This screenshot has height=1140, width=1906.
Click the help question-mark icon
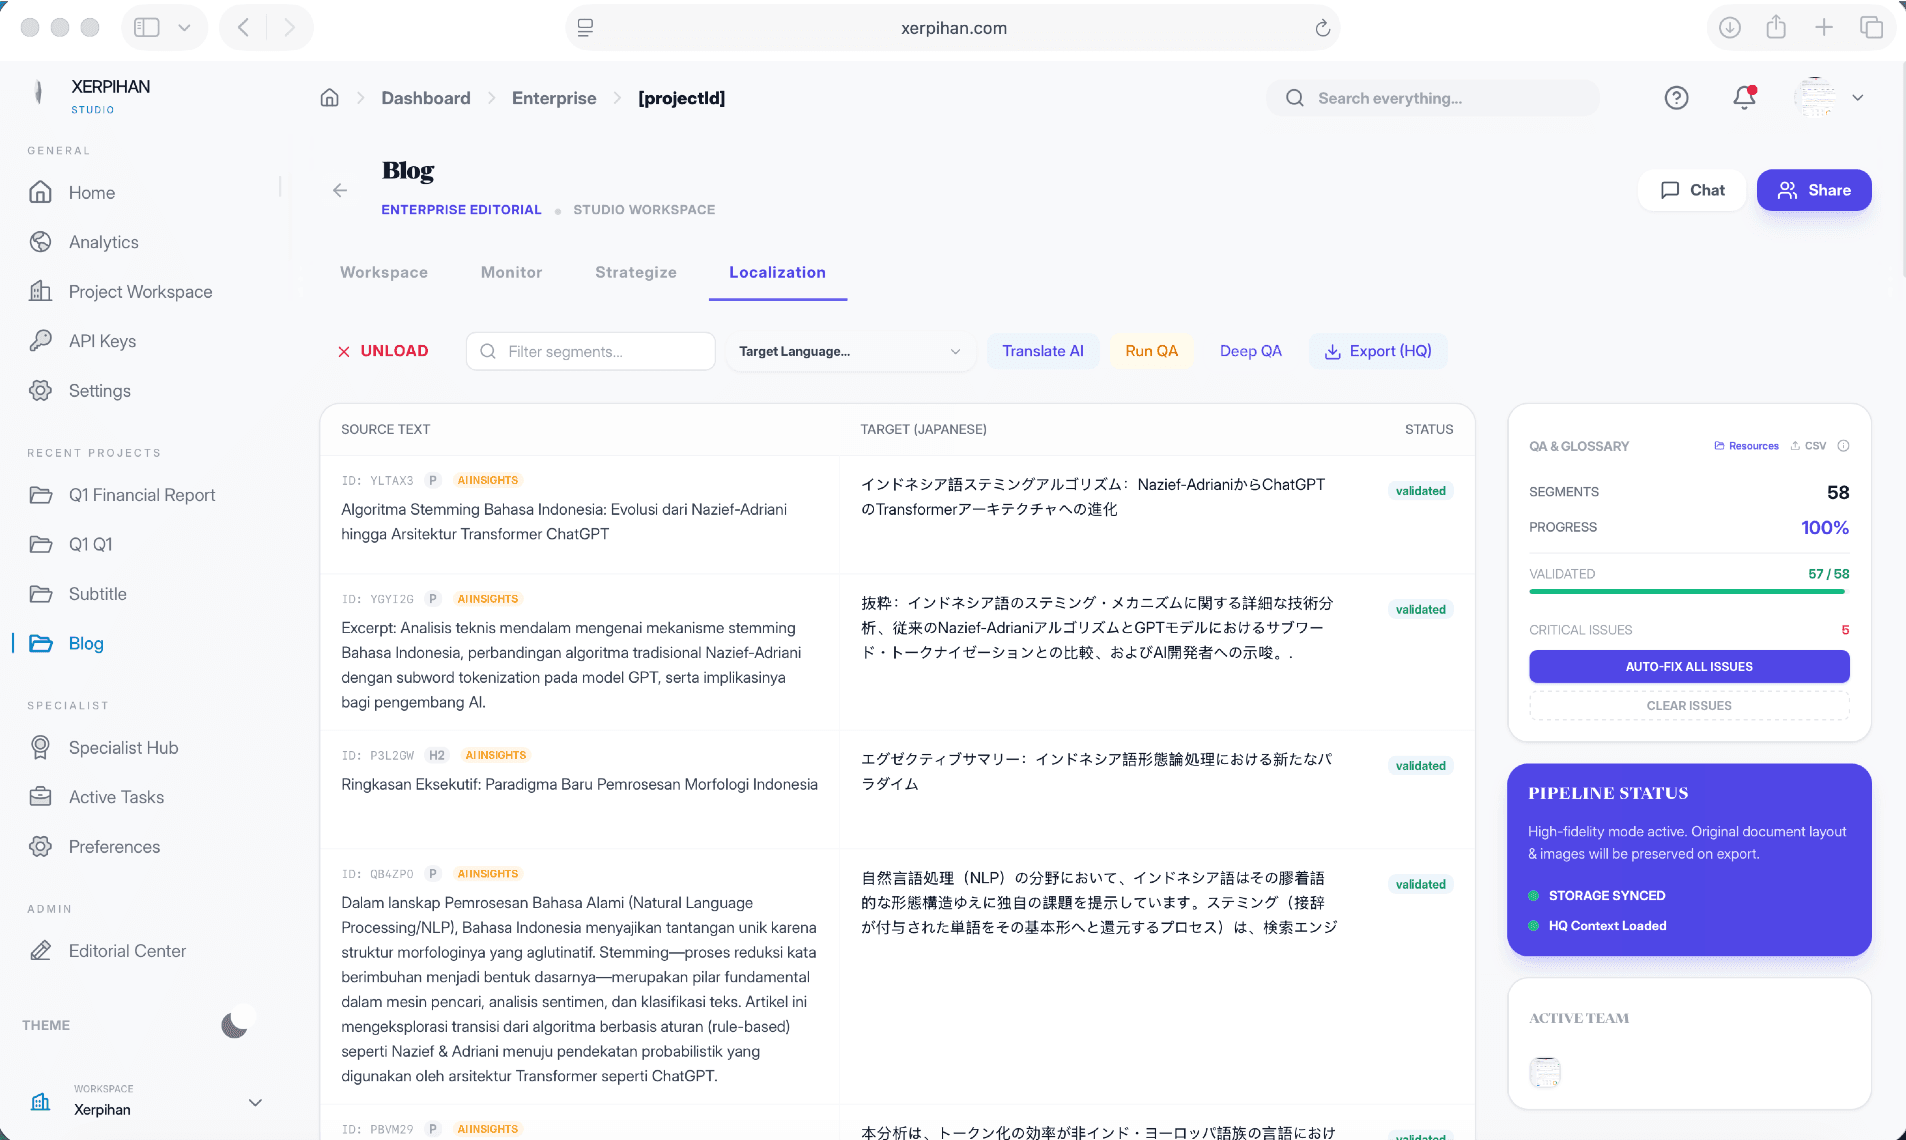(x=1677, y=97)
